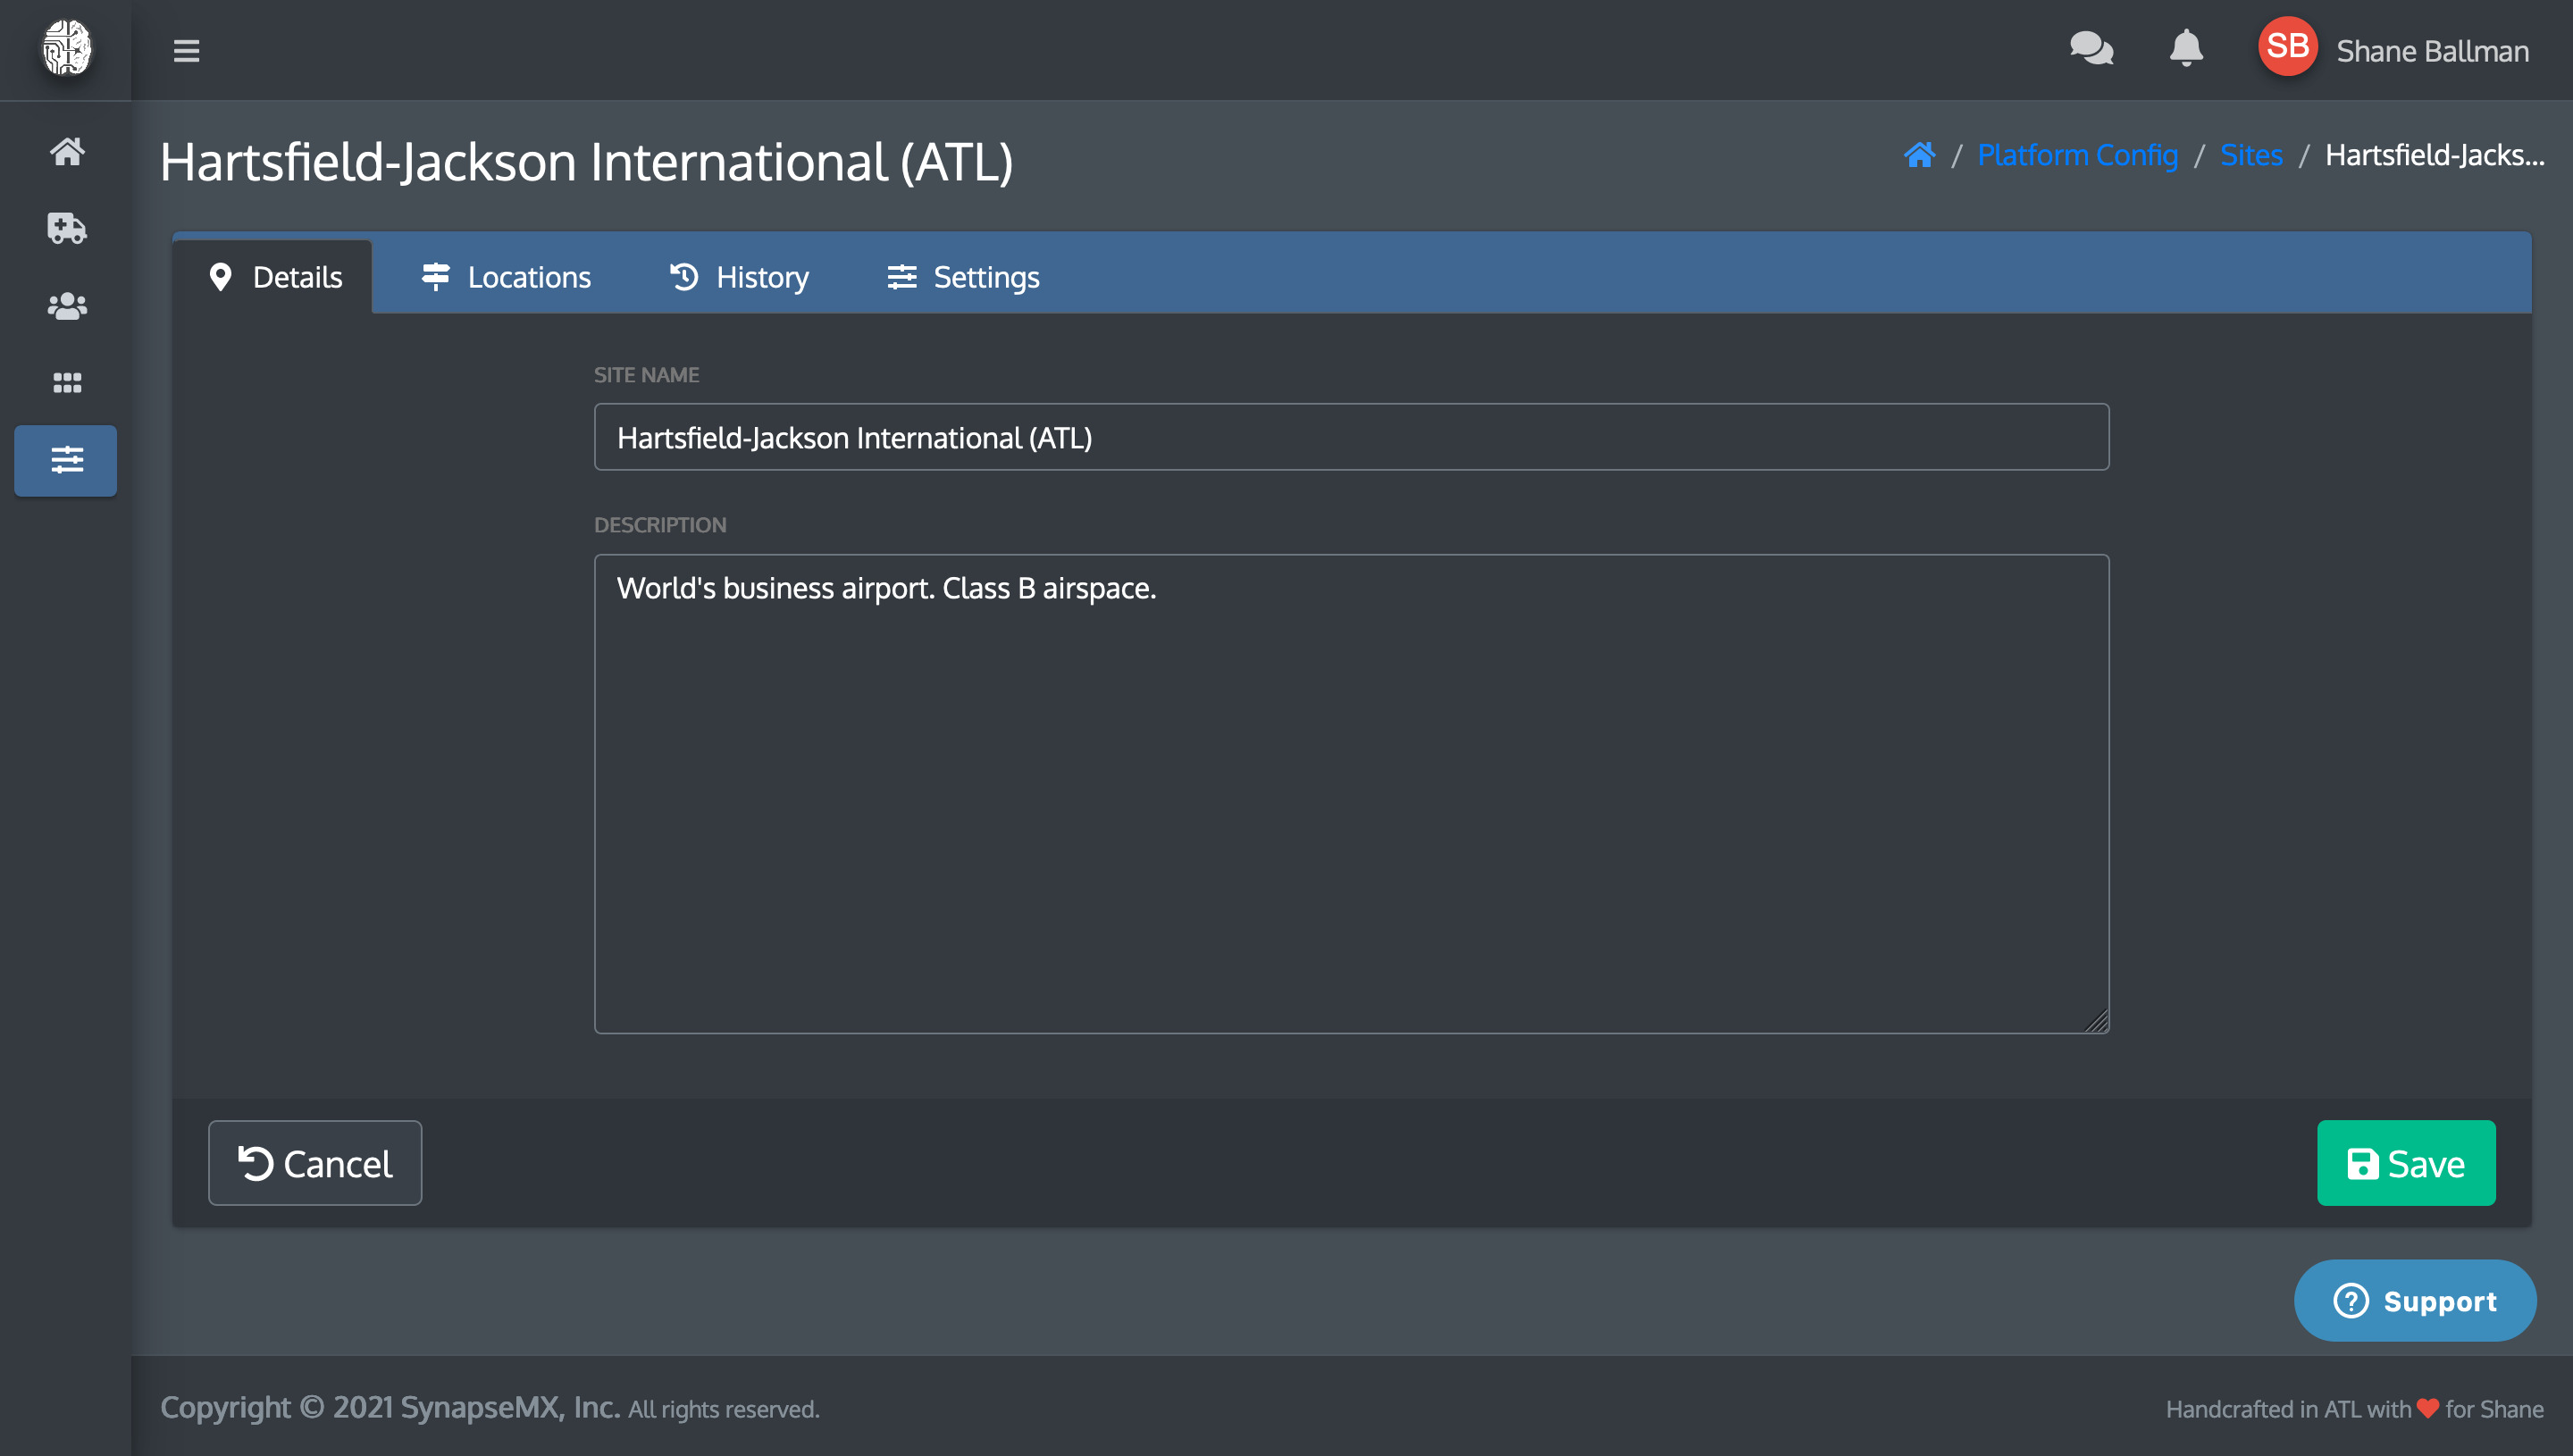Image resolution: width=2573 pixels, height=1456 pixels.
Task: Open the Support help widget
Action: [2414, 1300]
